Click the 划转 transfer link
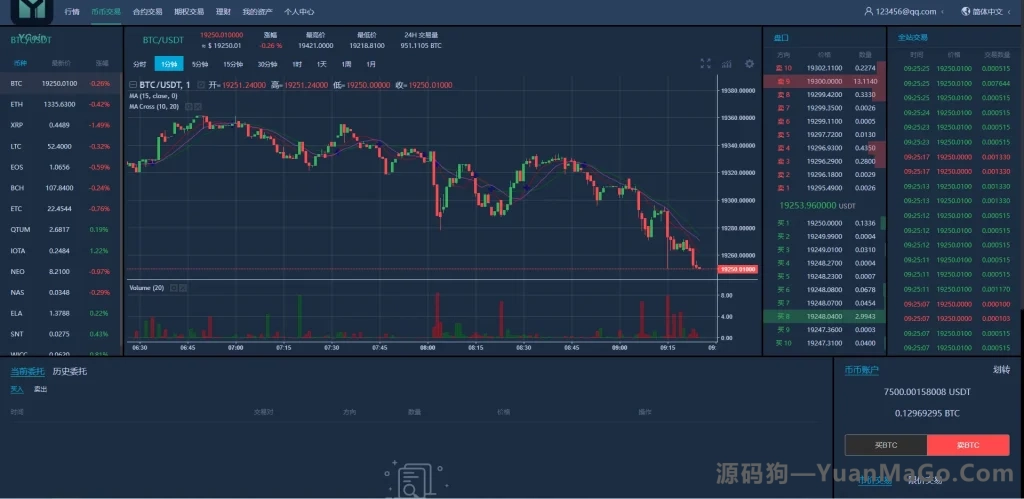This screenshot has width=1024, height=499. pyautogui.click(x=1001, y=370)
